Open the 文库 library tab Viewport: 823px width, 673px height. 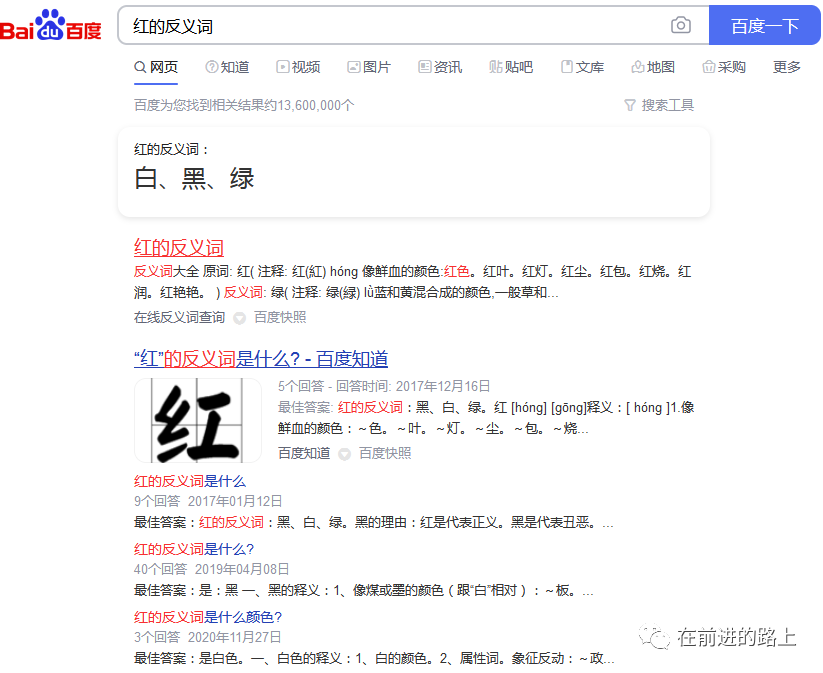pos(582,67)
